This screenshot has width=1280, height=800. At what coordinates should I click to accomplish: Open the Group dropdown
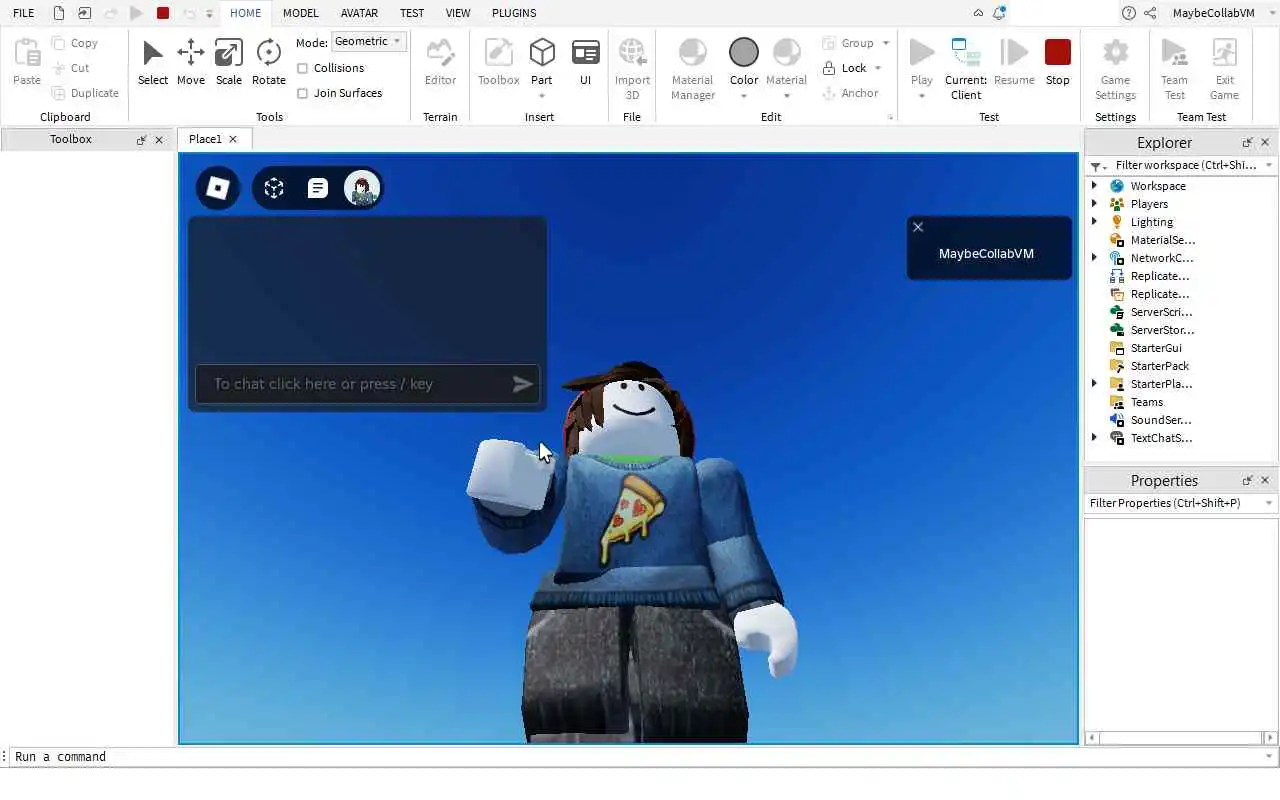(886, 43)
